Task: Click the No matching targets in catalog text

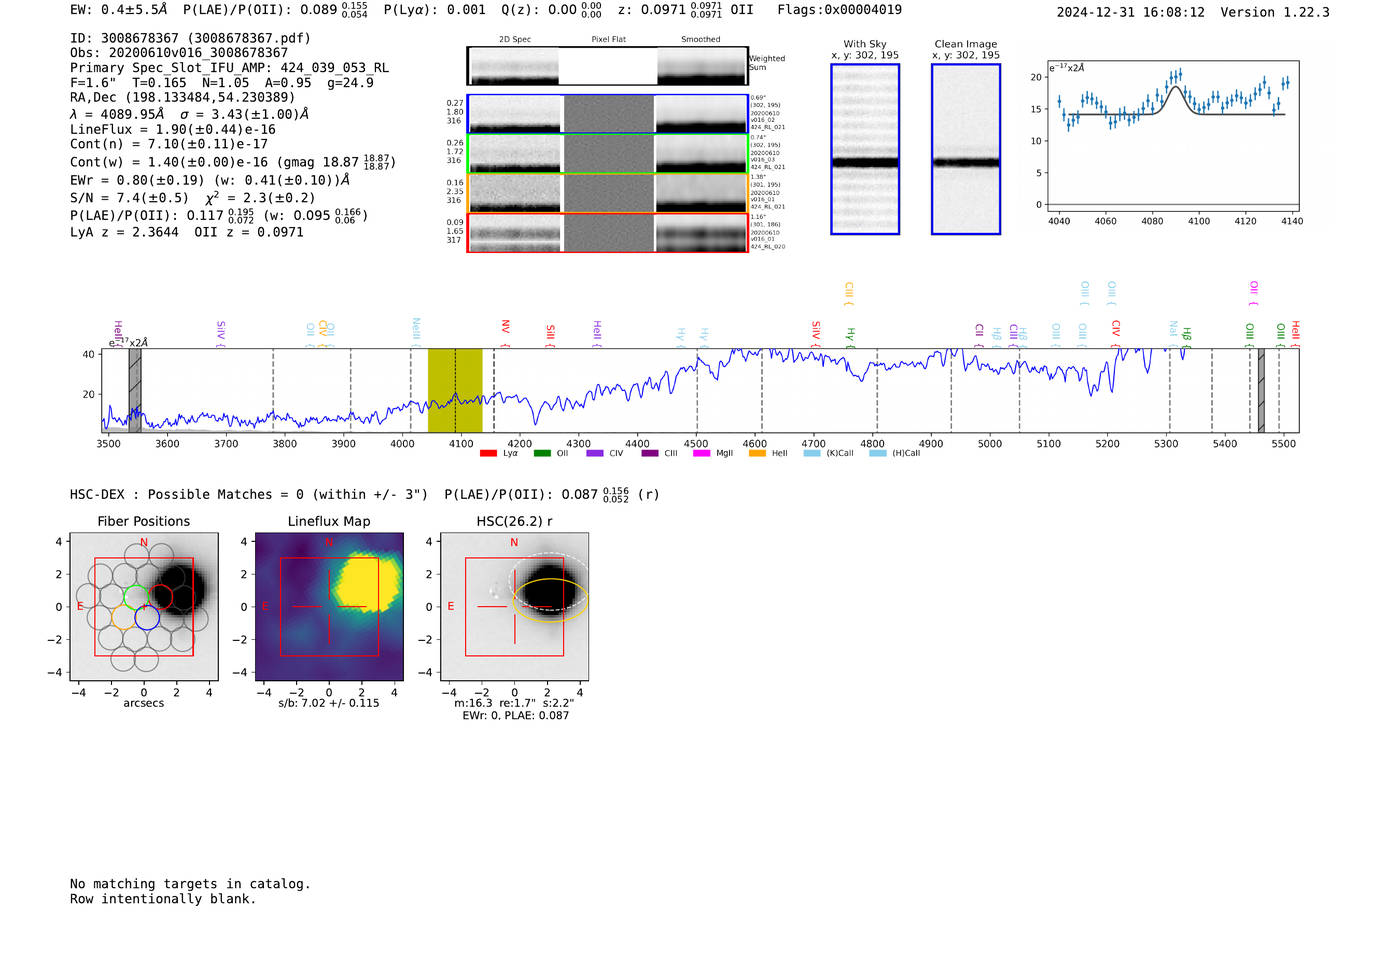Action: [x=190, y=884]
